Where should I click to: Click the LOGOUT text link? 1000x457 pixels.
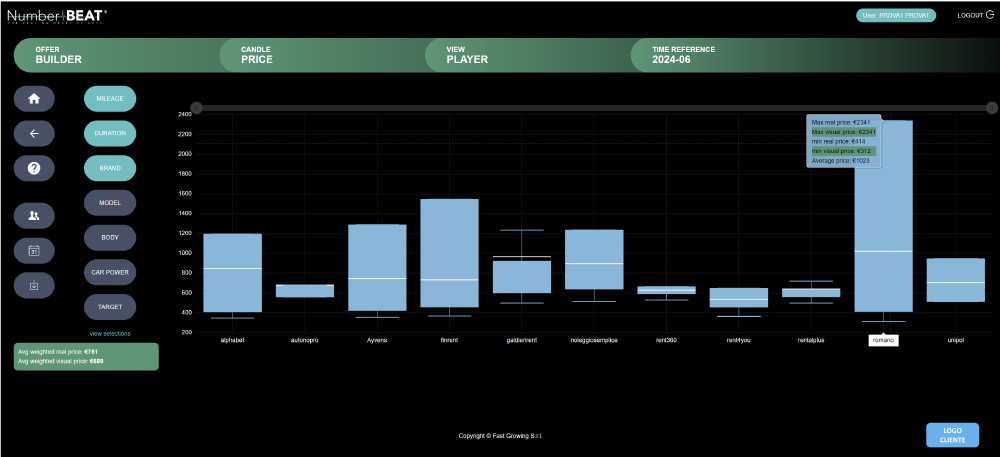point(970,15)
